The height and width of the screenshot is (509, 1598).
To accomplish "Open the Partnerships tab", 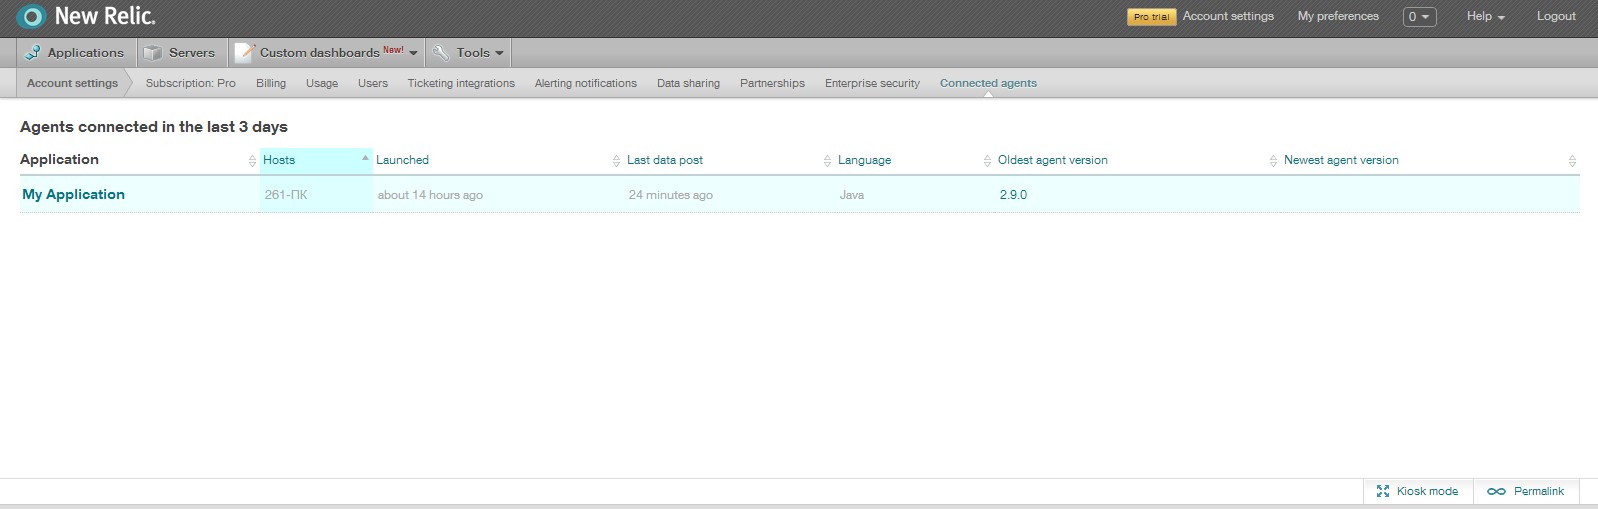I will point(772,83).
